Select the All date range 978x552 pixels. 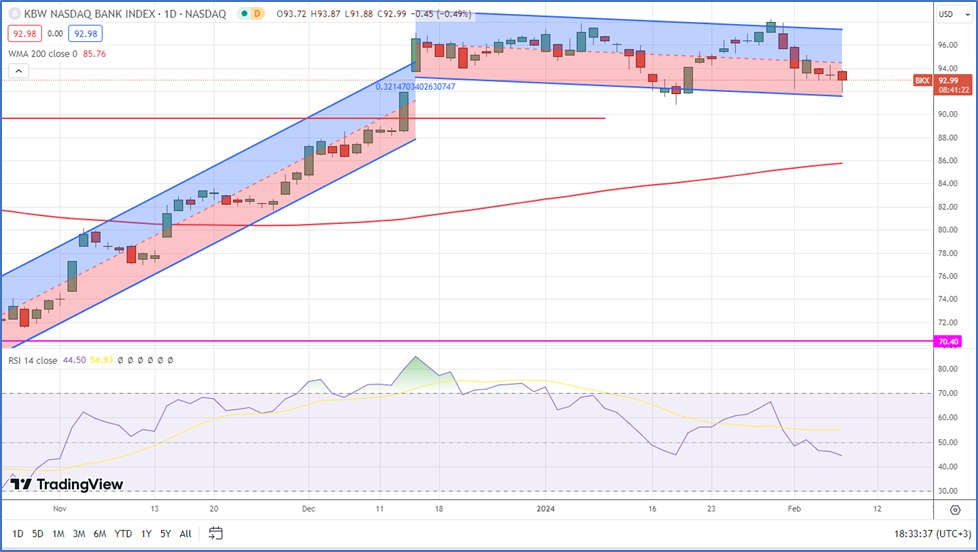click(x=185, y=533)
